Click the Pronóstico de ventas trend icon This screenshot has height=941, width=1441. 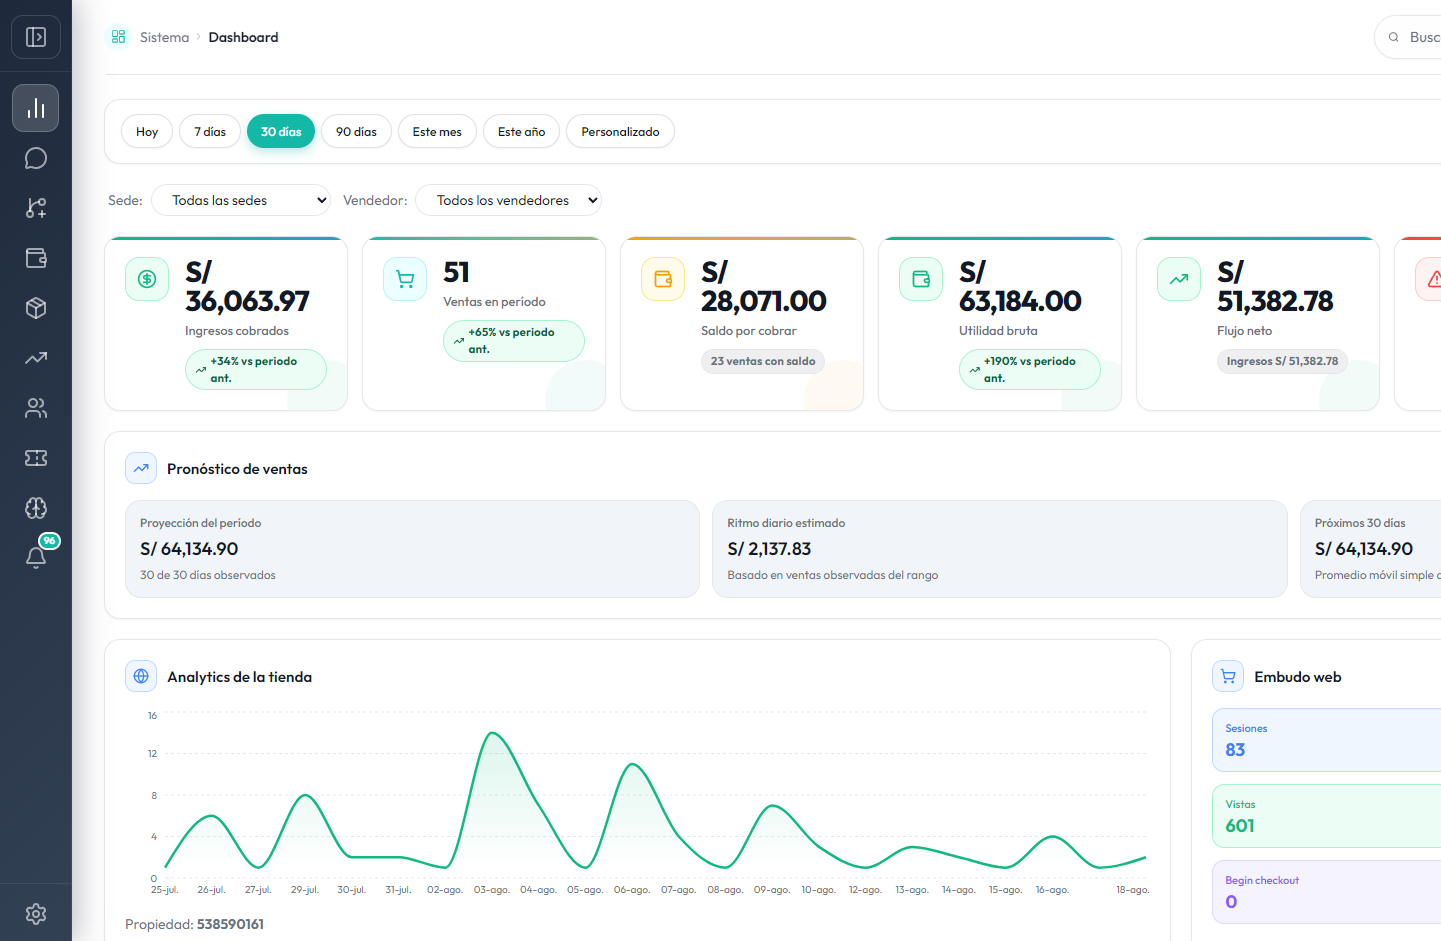pos(141,468)
